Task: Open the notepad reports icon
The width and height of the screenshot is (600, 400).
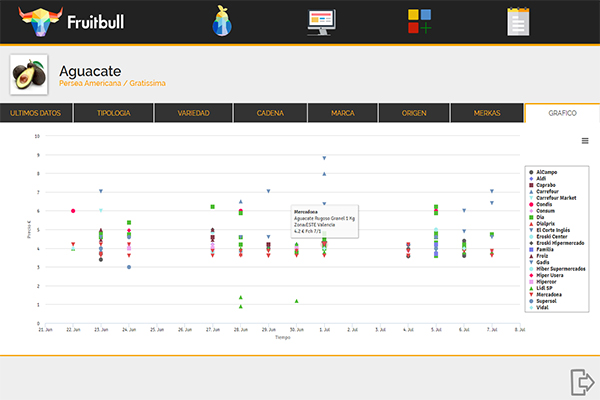Action: (518, 21)
